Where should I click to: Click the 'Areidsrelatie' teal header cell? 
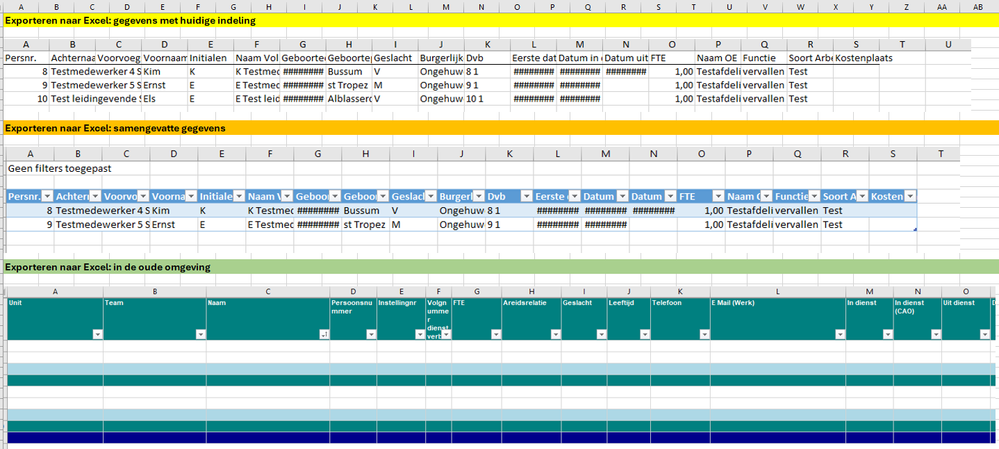click(531, 318)
